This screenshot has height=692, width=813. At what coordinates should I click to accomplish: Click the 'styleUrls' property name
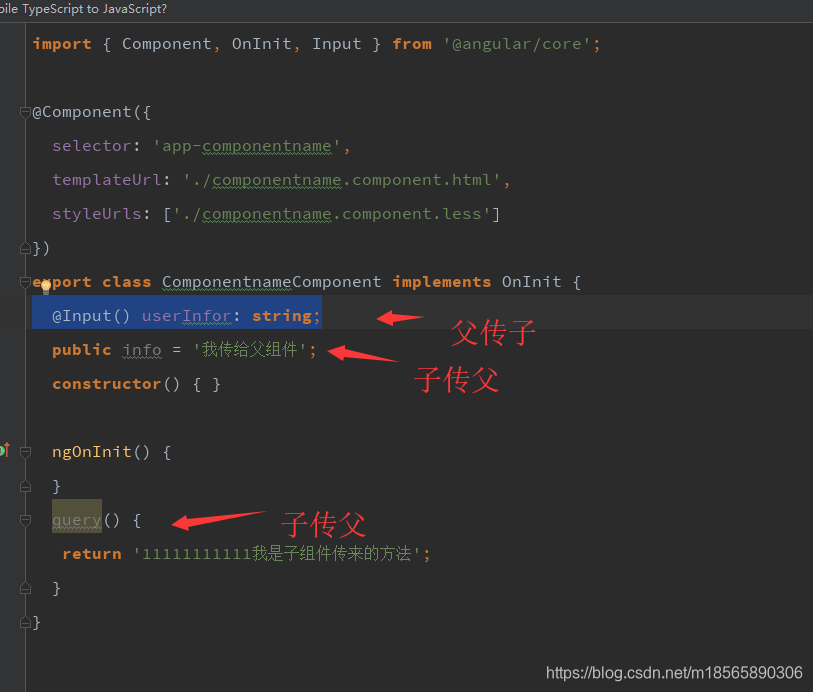(96, 214)
